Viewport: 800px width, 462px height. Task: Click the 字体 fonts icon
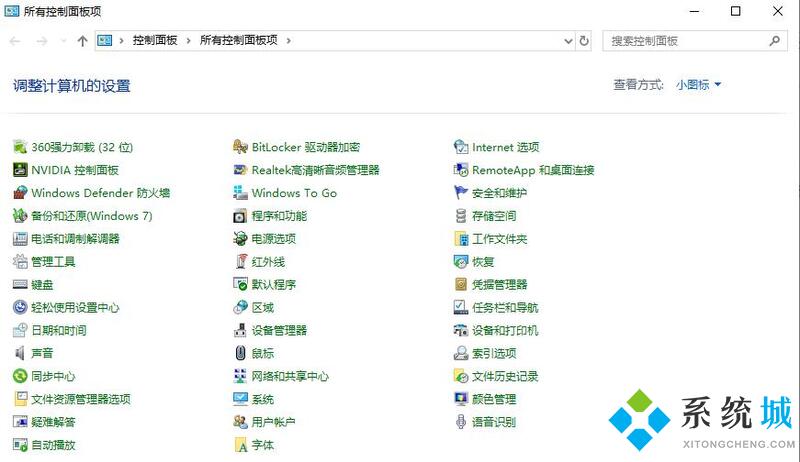point(240,445)
